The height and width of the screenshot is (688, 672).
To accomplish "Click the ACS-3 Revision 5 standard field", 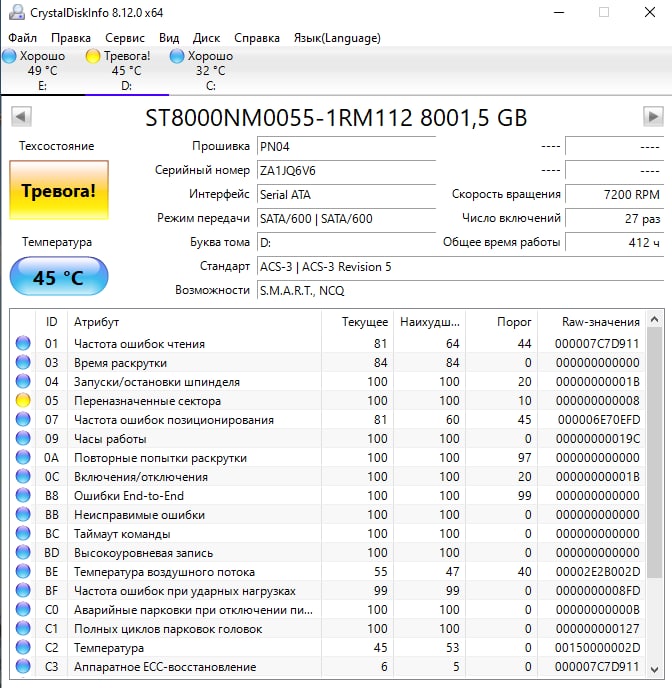I will click(460, 267).
